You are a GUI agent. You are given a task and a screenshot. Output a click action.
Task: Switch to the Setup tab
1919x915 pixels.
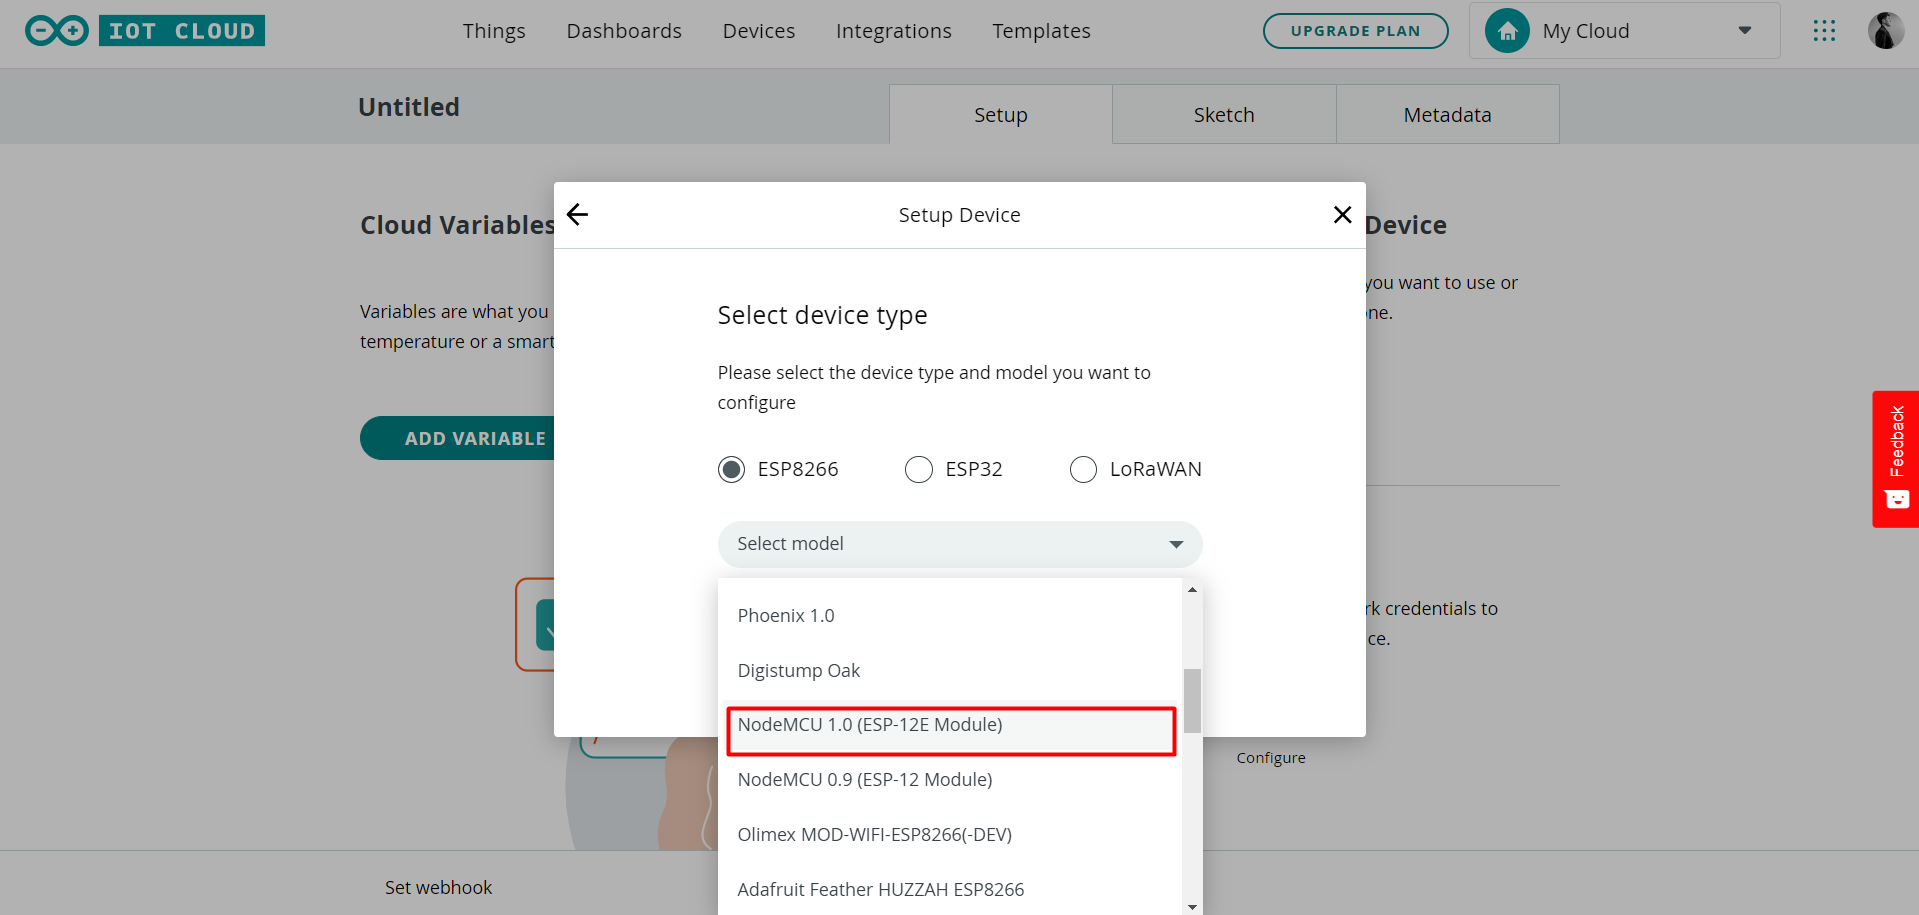coord(1001,114)
